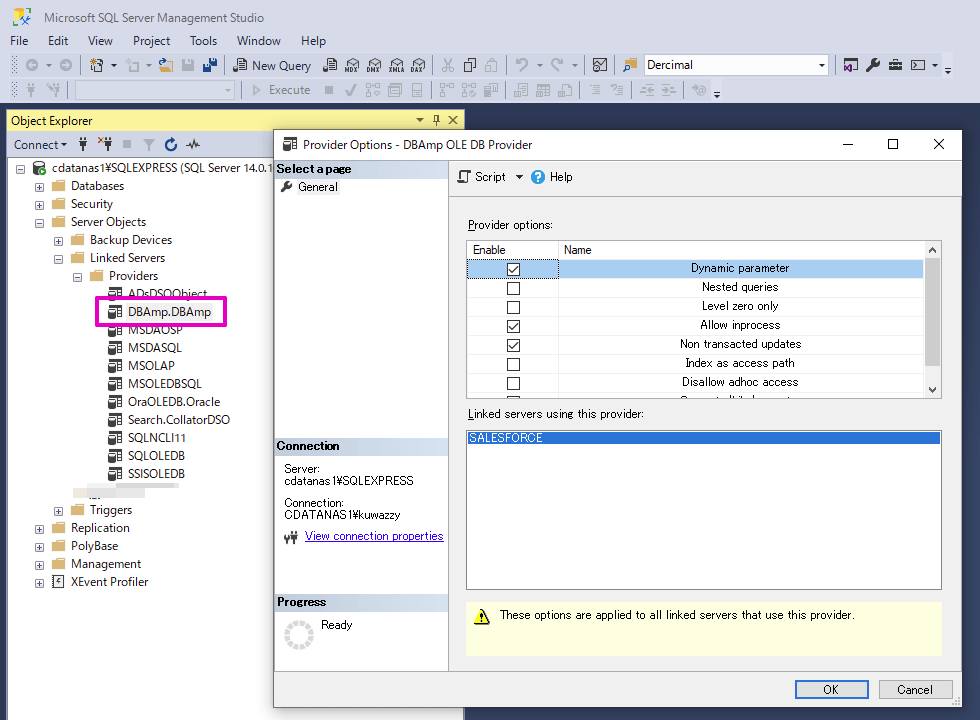
Task: Click the Refresh icon in Object Explorer
Action: [171, 145]
